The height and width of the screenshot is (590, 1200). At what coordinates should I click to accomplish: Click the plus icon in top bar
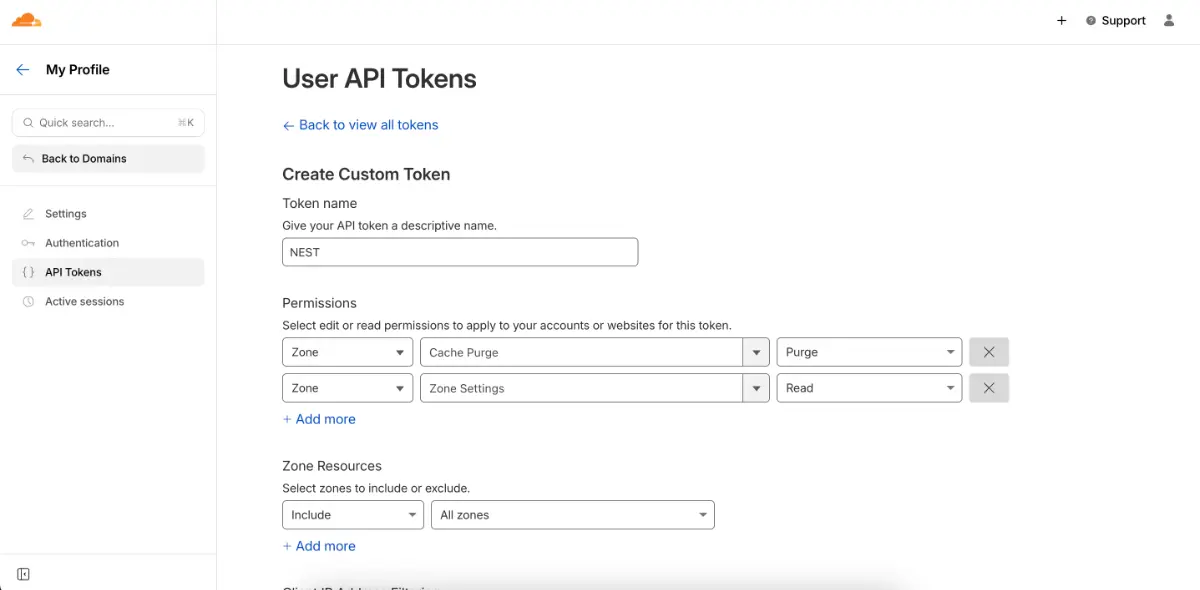coord(1061,20)
